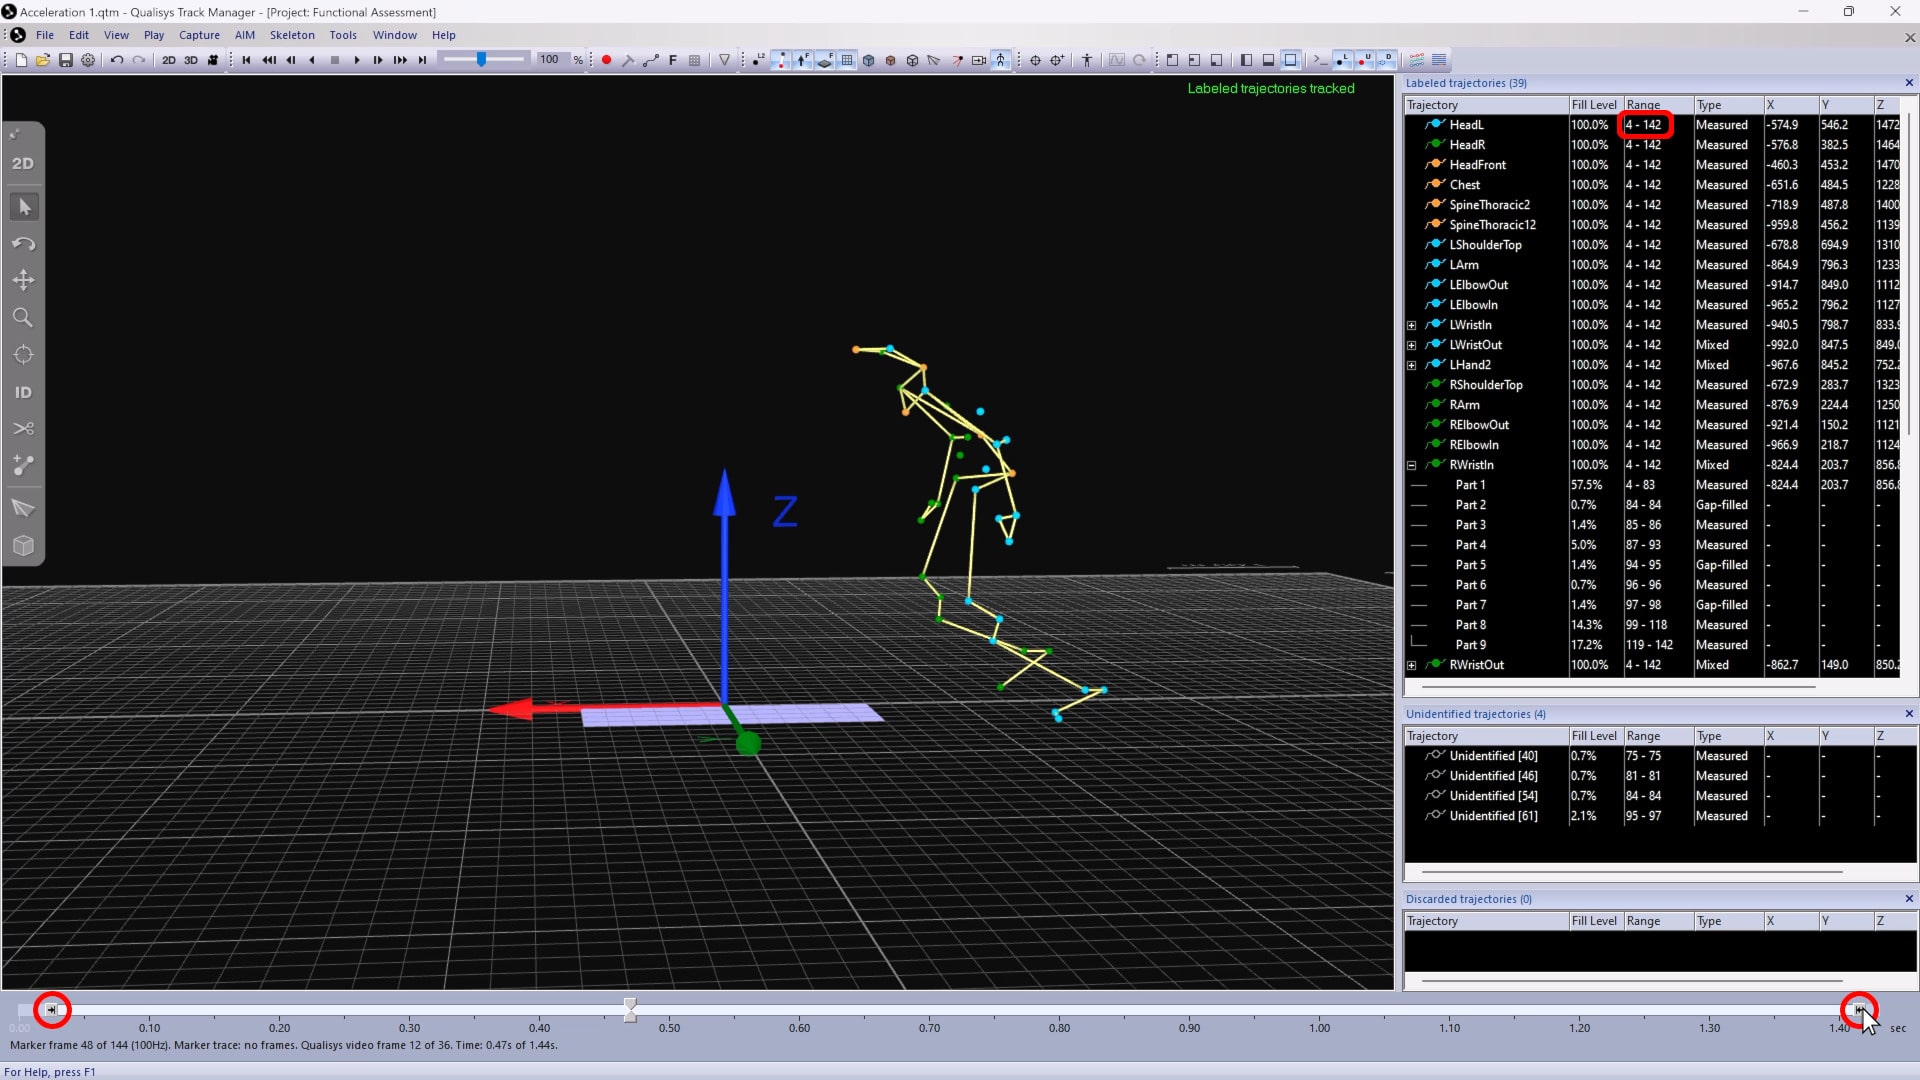This screenshot has width=1920, height=1080.
Task: Expand the LWristIn trajectory entry
Action: click(x=1412, y=325)
